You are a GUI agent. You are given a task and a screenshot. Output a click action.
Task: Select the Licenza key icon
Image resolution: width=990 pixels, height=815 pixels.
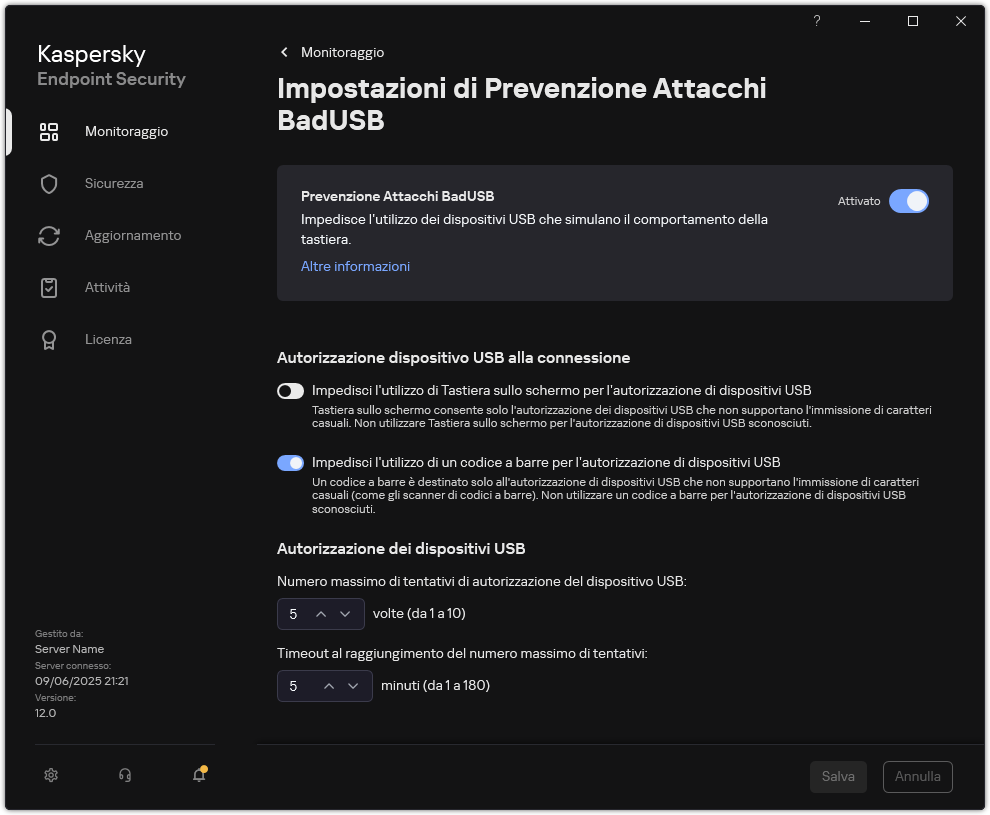49,339
